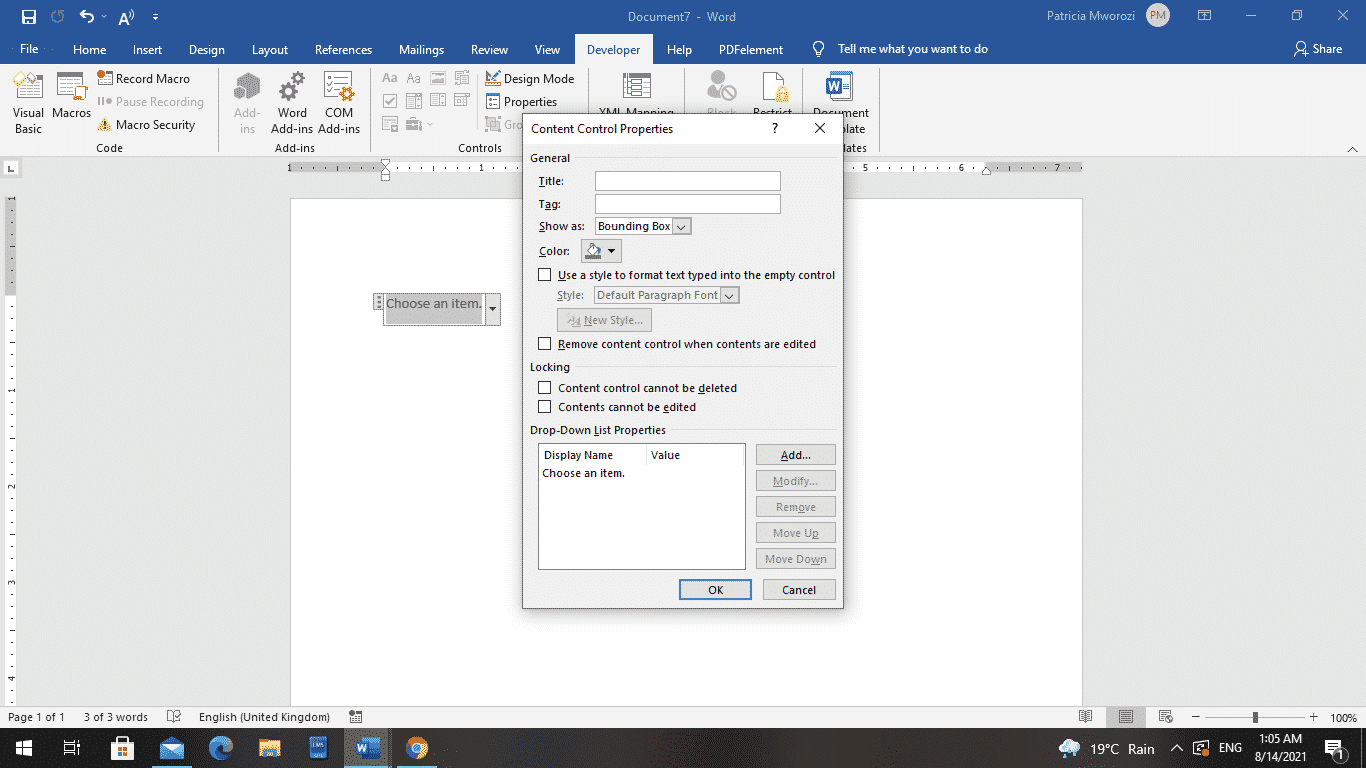Expand the Legacy Tools dropdown

[428, 124]
